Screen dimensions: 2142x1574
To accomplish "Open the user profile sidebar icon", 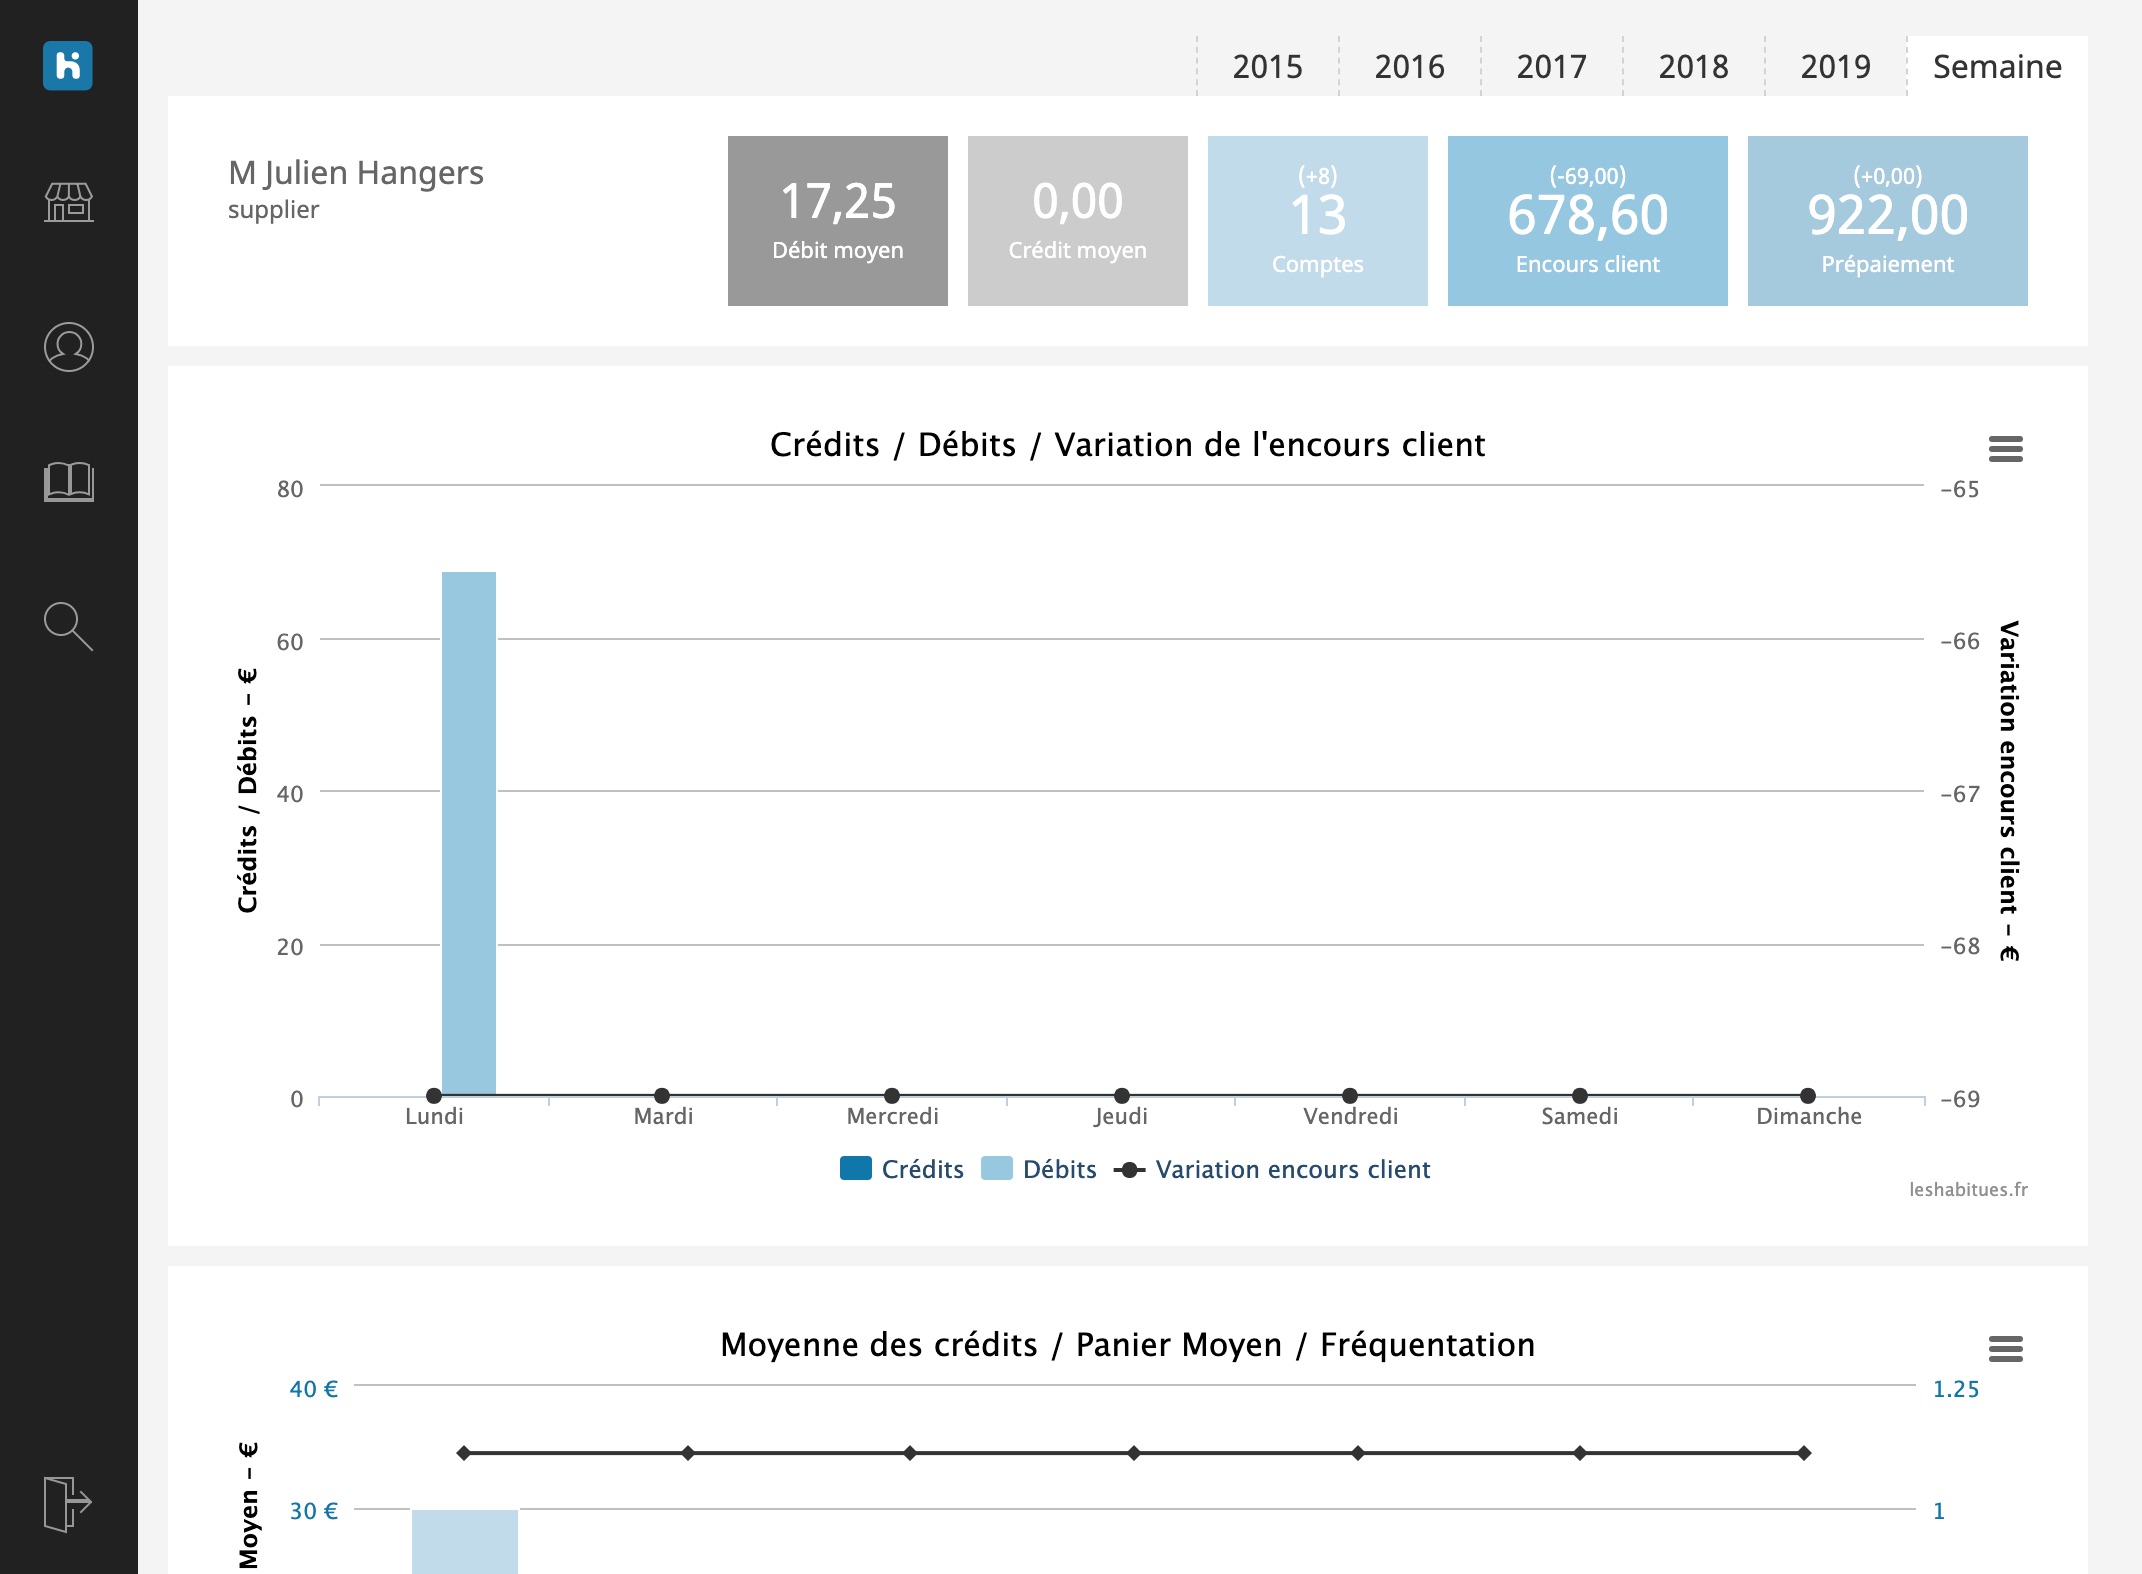I will coord(69,347).
